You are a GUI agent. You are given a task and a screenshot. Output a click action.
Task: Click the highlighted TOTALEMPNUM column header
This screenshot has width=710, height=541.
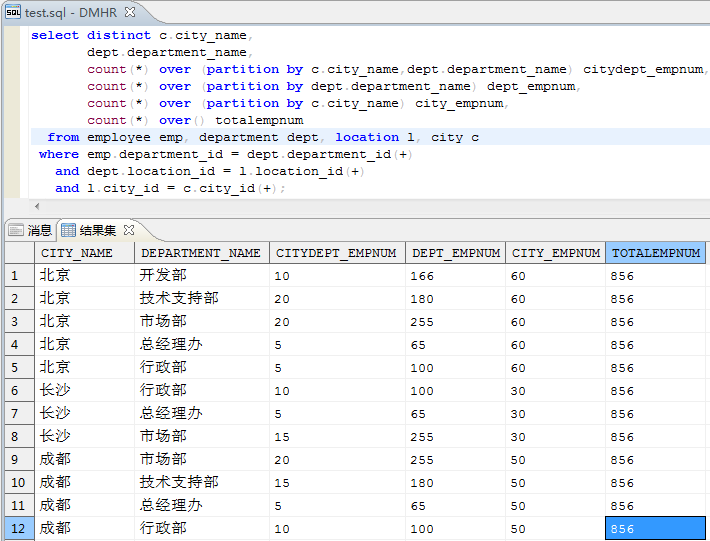655,253
